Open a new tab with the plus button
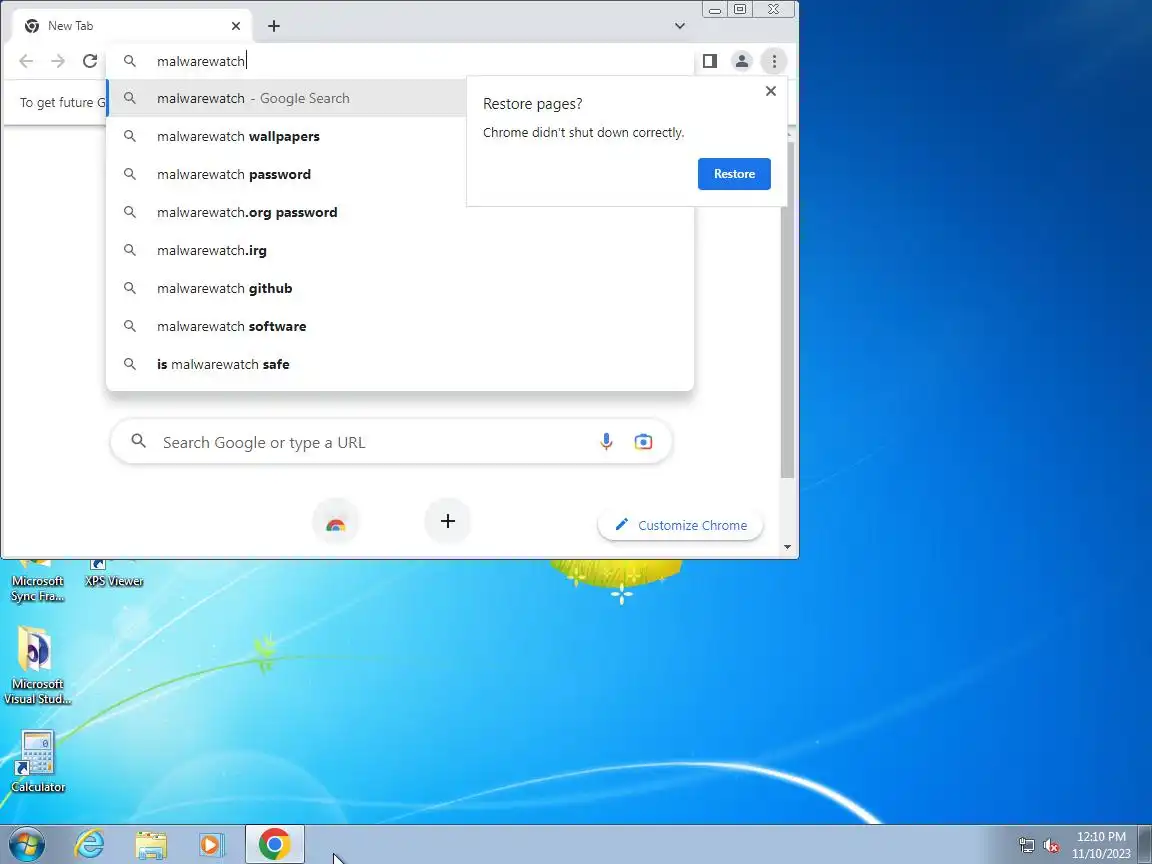The width and height of the screenshot is (1152, 864). (x=274, y=26)
